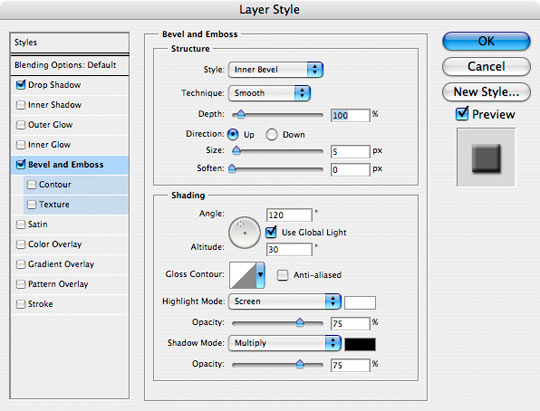The image size is (540, 411).
Task: Click the OK button
Action: tap(486, 41)
